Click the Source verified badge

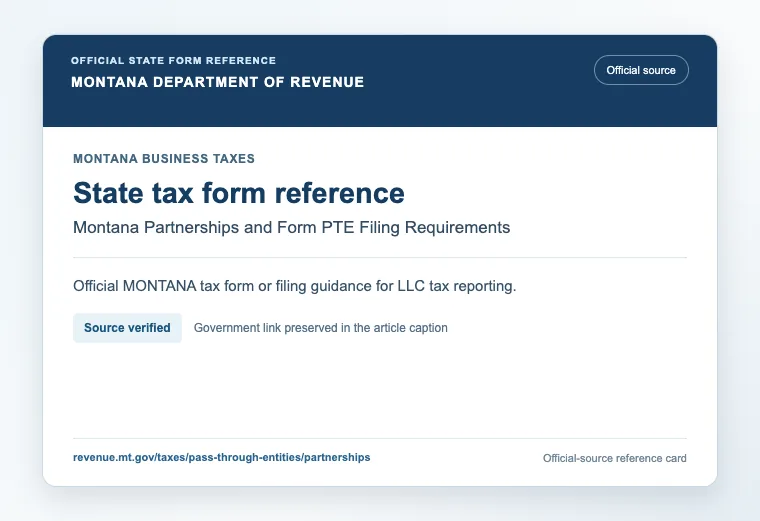(x=127, y=328)
